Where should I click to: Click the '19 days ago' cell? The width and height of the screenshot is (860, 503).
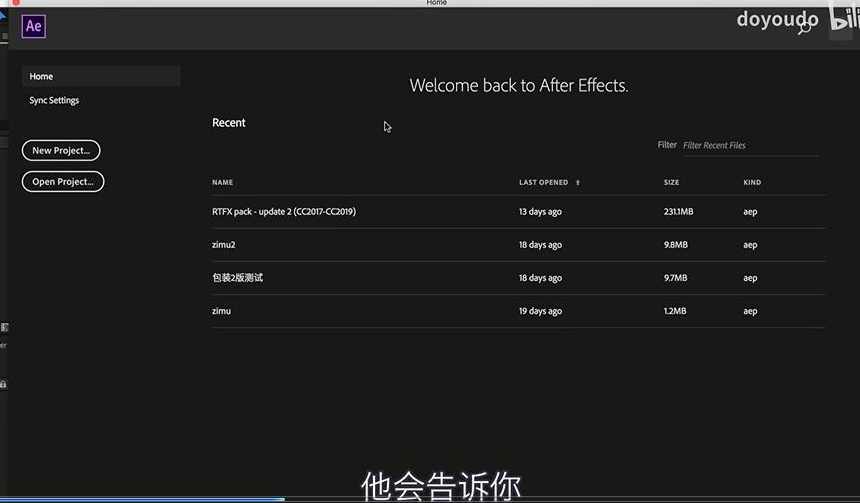tap(540, 311)
